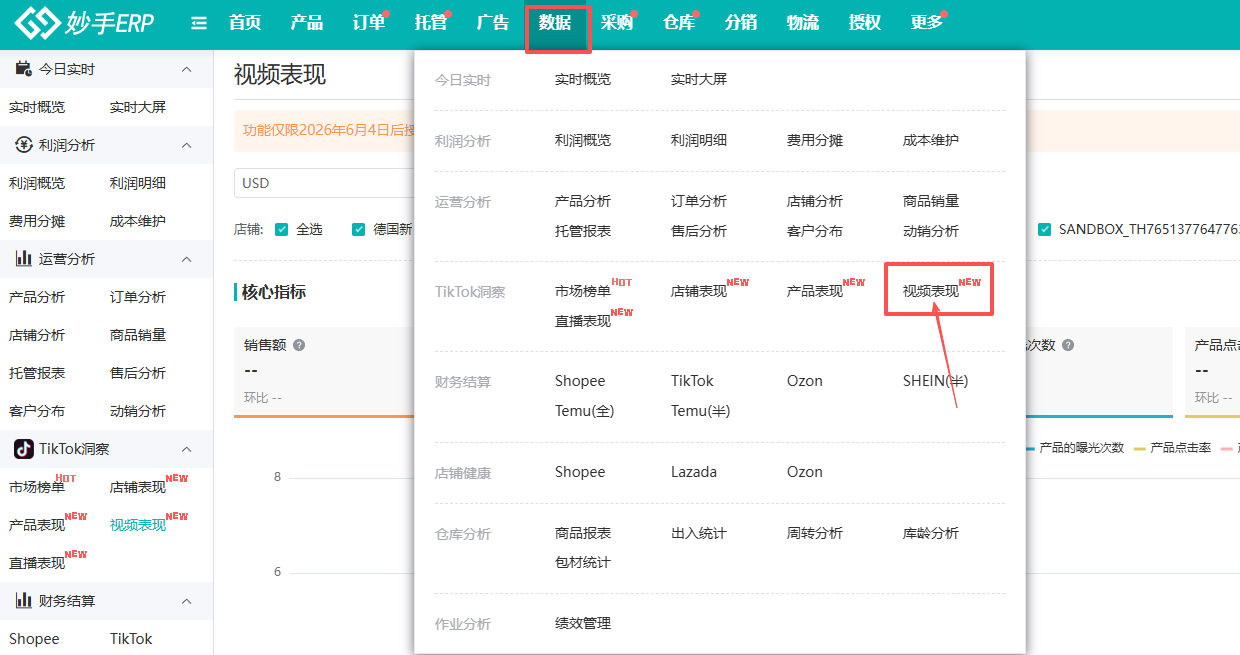Open the 首页 top menu
The width and height of the screenshot is (1240, 655).
click(x=245, y=22)
